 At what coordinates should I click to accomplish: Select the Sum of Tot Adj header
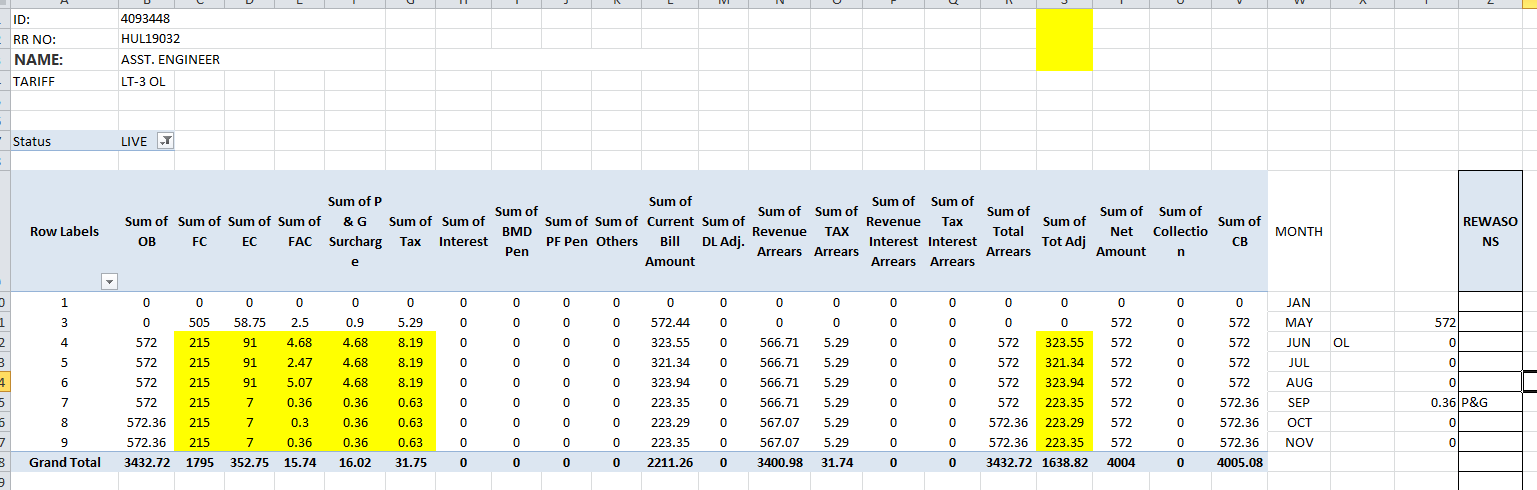[x=1064, y=231]
